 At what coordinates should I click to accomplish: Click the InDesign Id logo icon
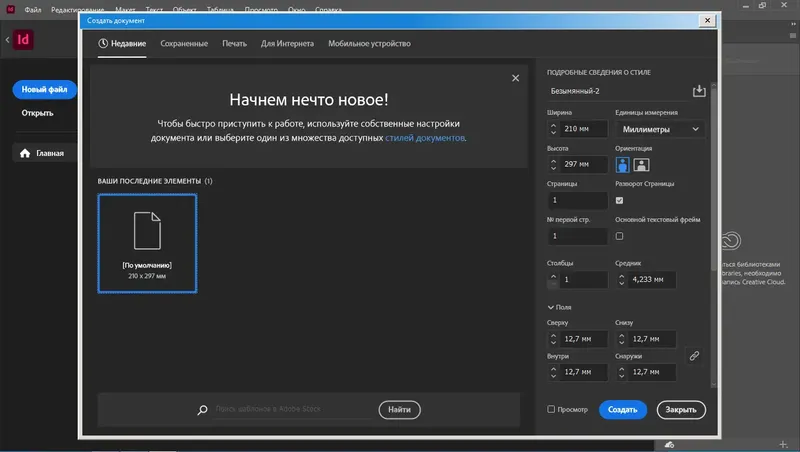tap(23, 40)
